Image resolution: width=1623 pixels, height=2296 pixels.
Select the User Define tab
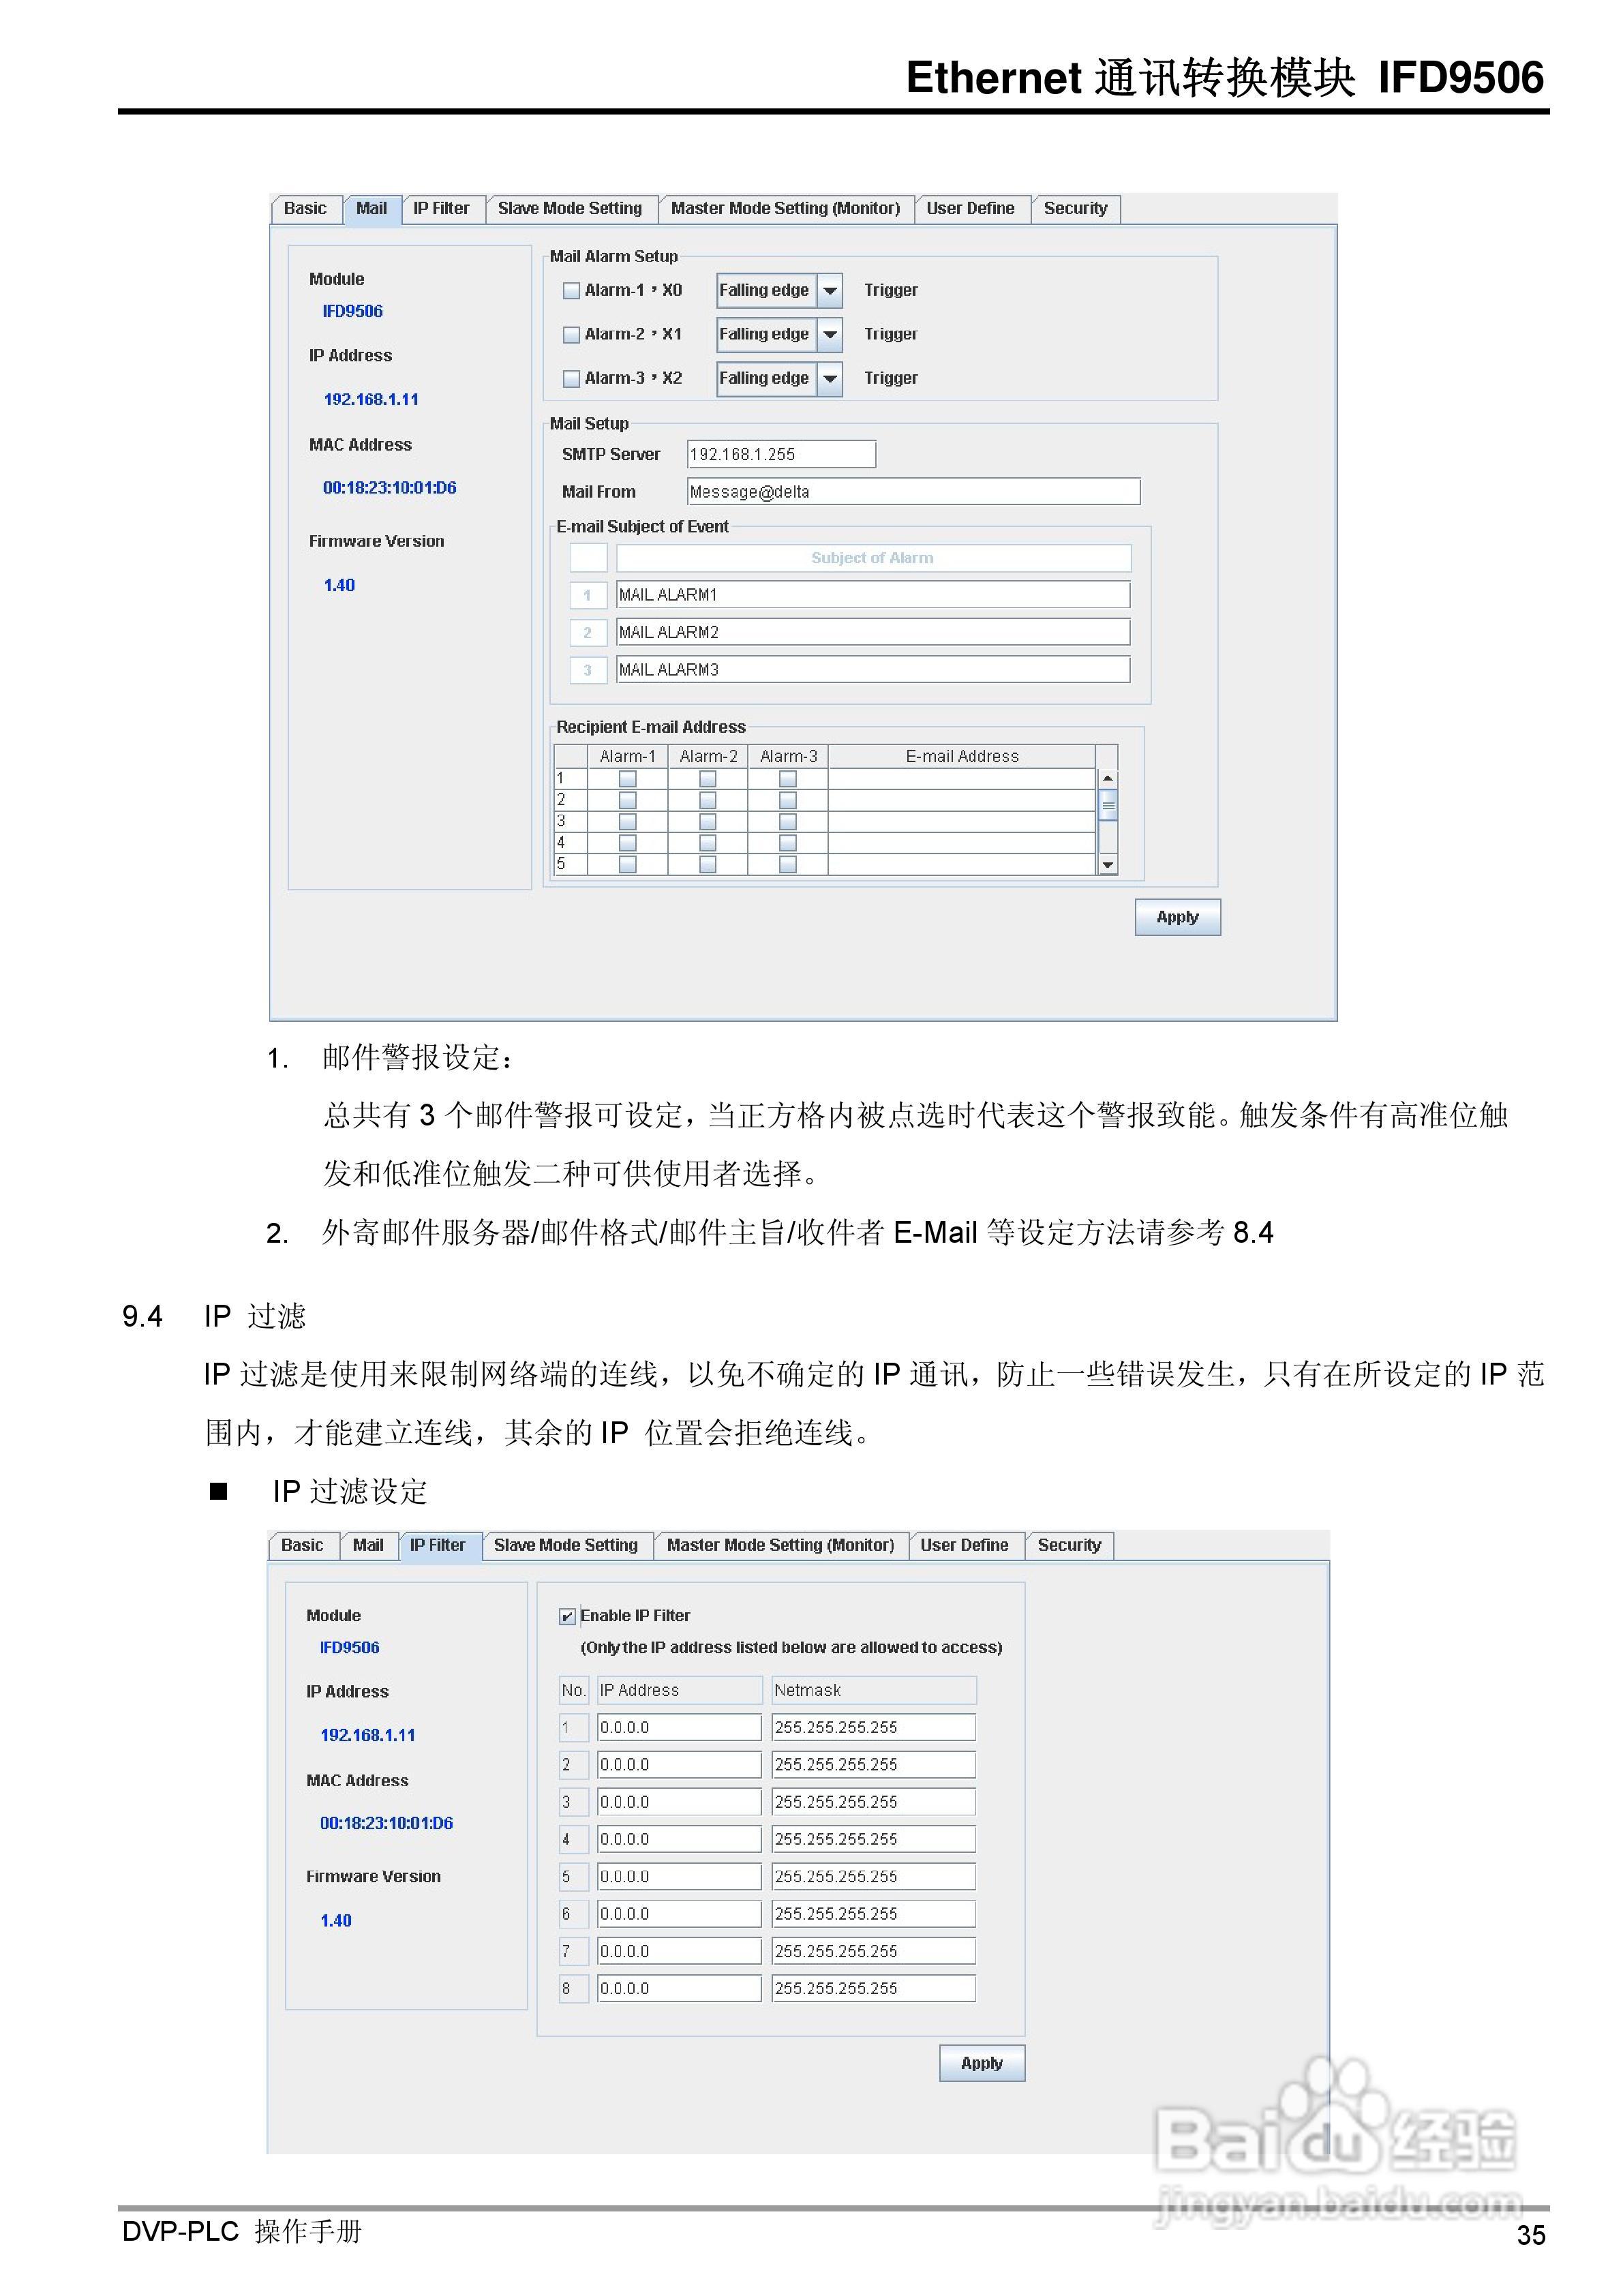coord(970,208)
